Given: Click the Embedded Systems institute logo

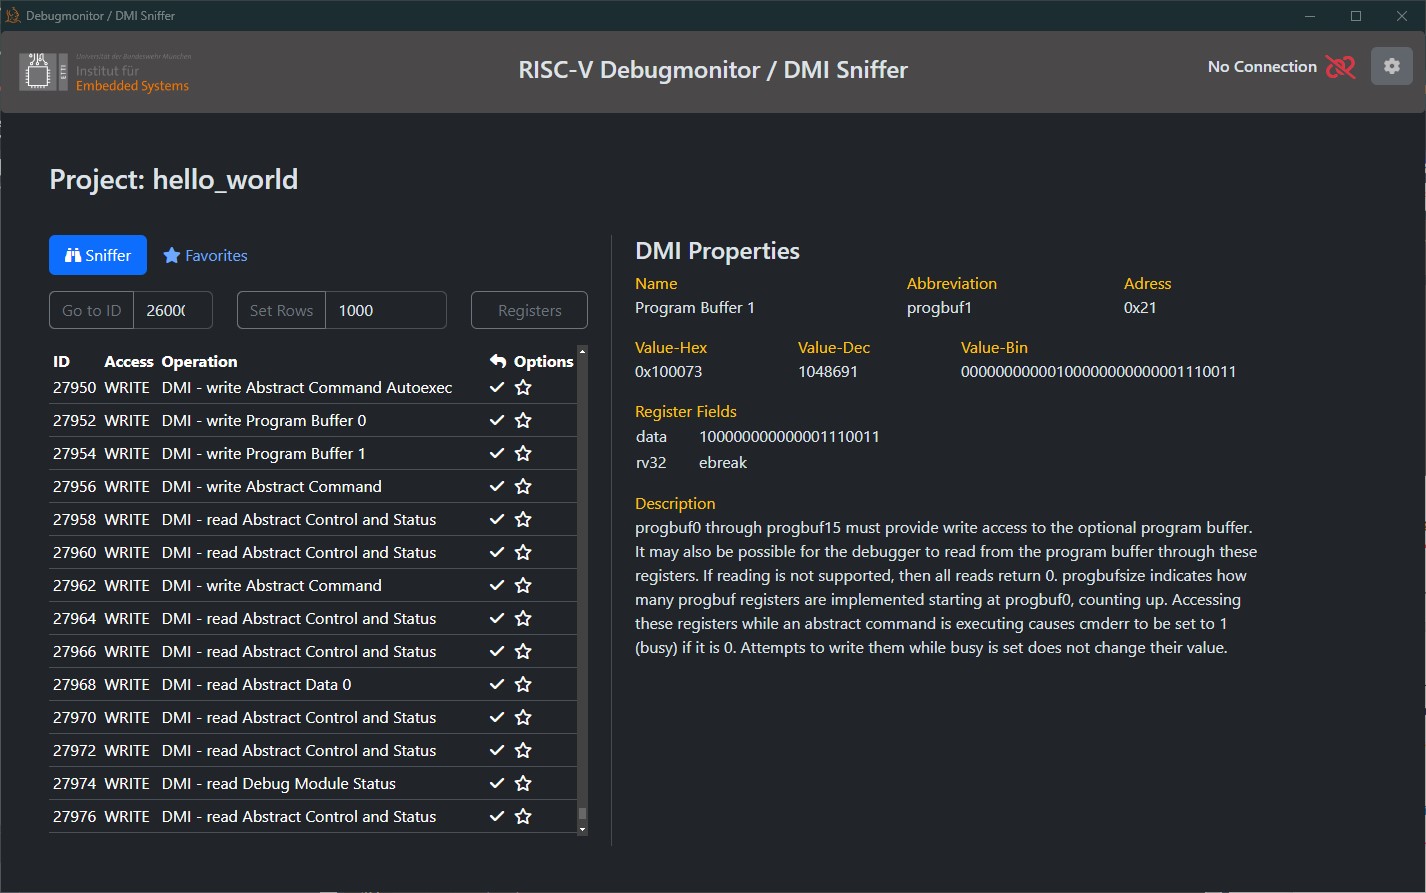Looking at the screenshot, I should click(105, 72).
